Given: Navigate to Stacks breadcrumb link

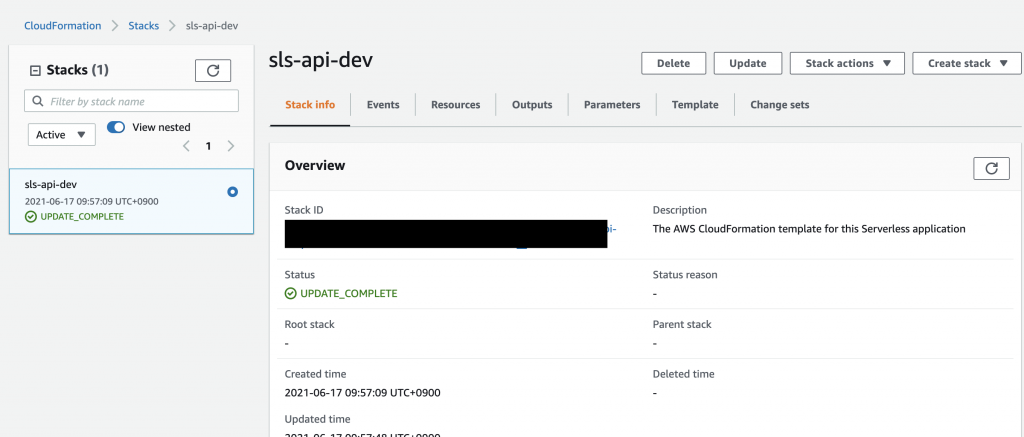Looking at the screenshot, I should (x=144, y=26).
